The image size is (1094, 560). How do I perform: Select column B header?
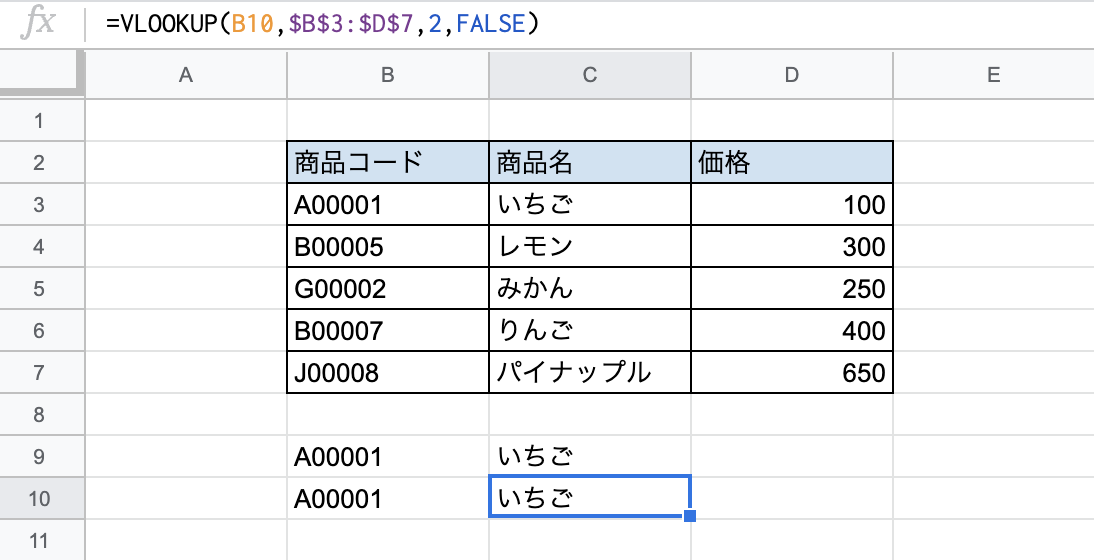click(388, 75)
